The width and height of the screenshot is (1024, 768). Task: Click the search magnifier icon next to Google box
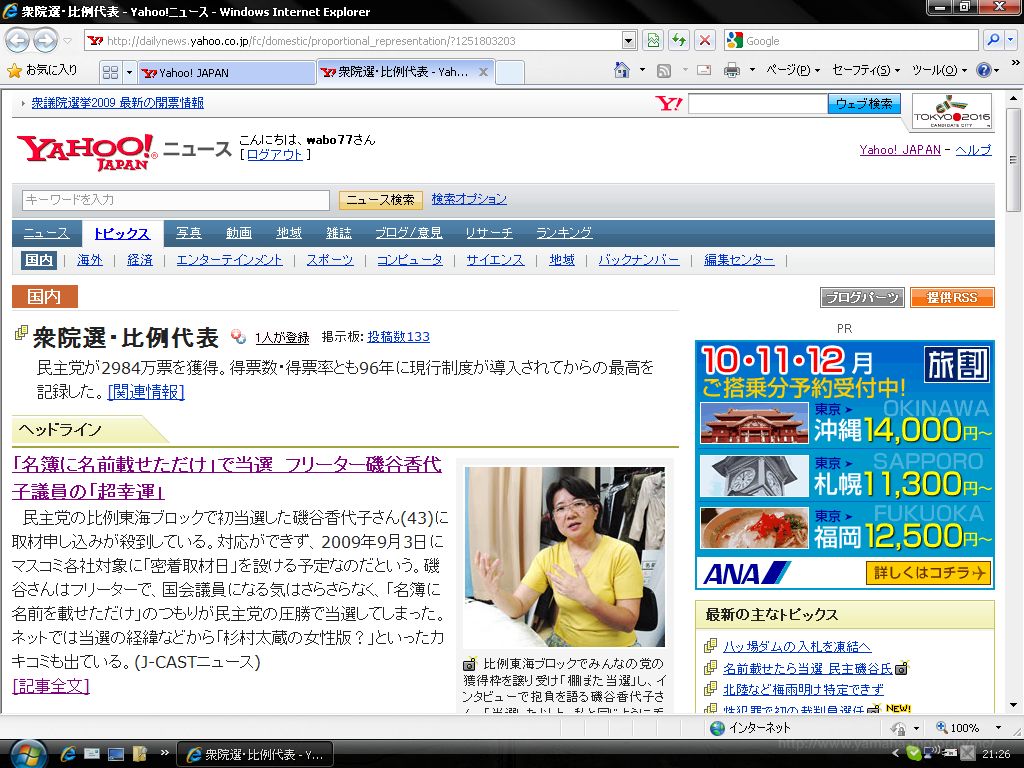tap(993, 40)
